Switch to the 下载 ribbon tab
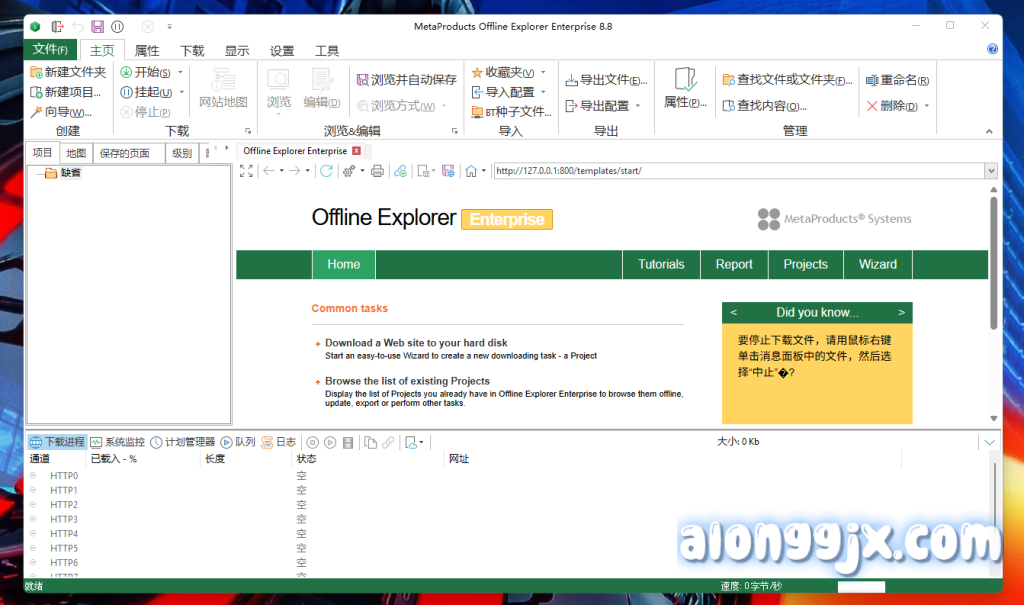 [192, 51]
